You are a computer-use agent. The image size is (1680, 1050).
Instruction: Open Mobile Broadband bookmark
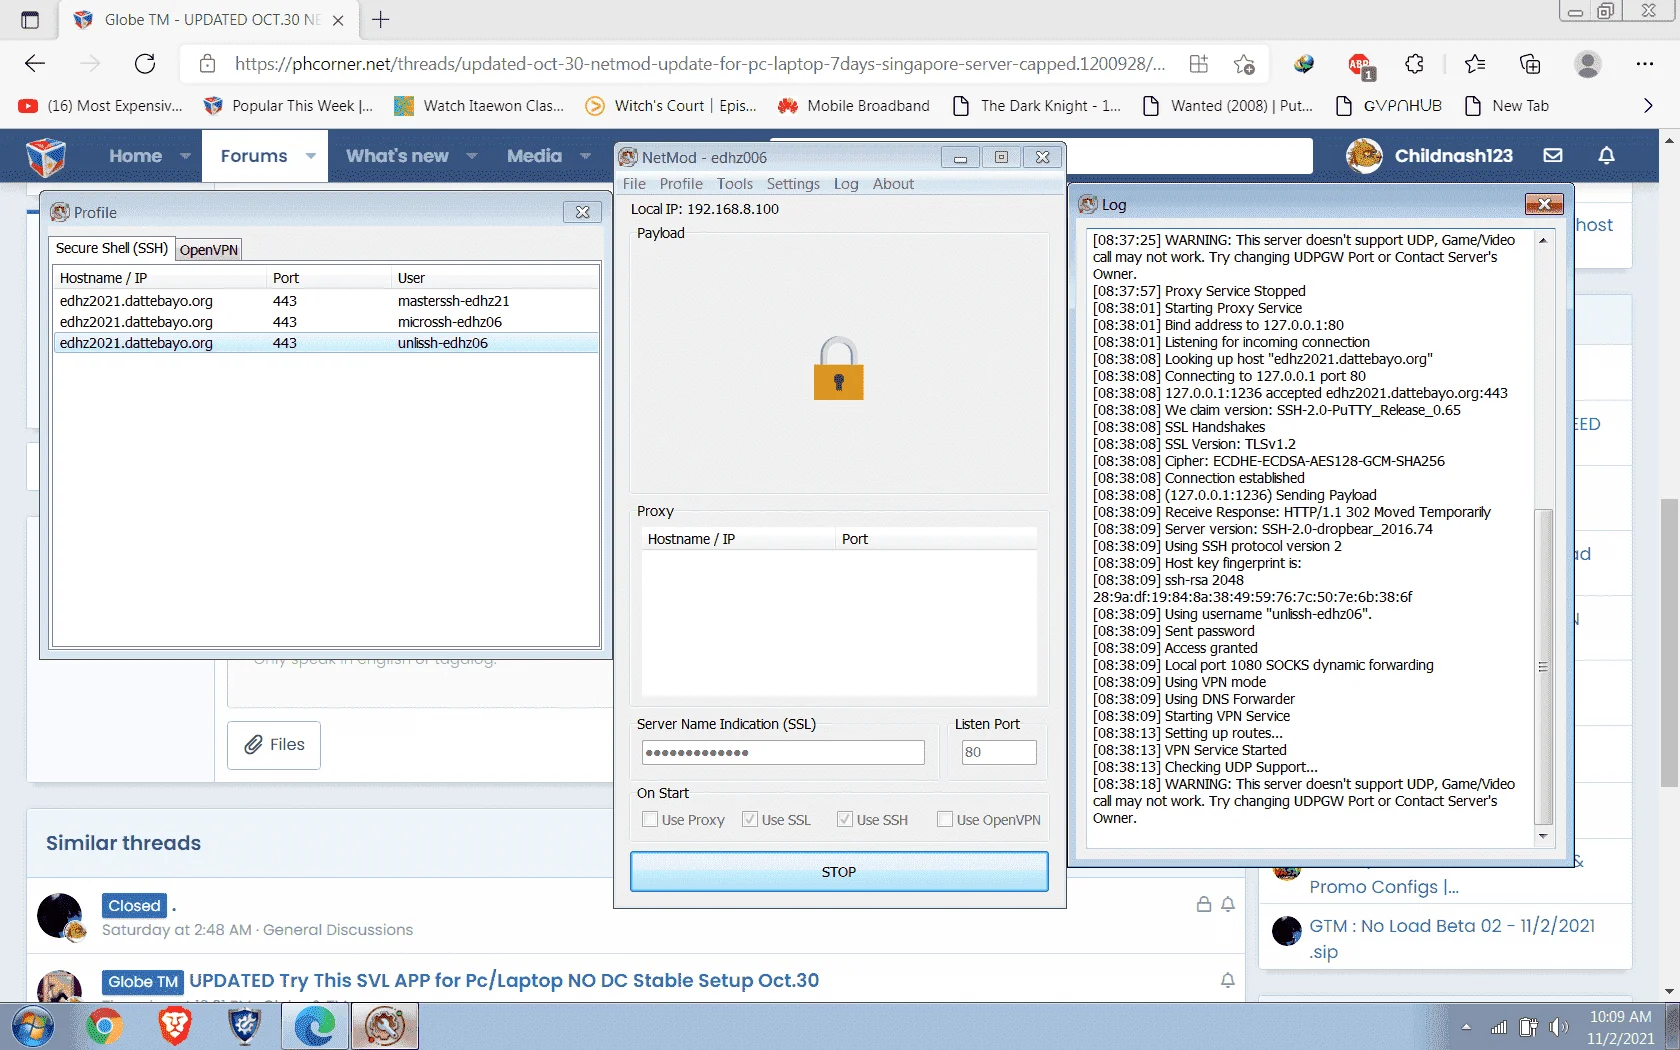coord(853,106)
